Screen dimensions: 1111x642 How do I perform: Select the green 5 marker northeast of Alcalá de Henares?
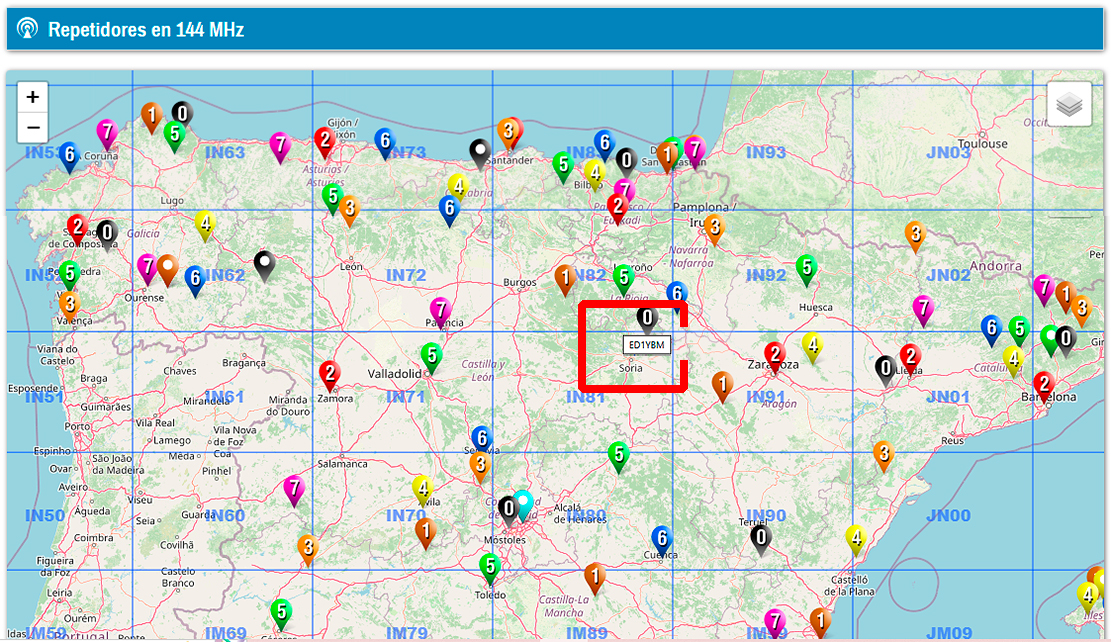pyautogui.click(x=619, y=456)
